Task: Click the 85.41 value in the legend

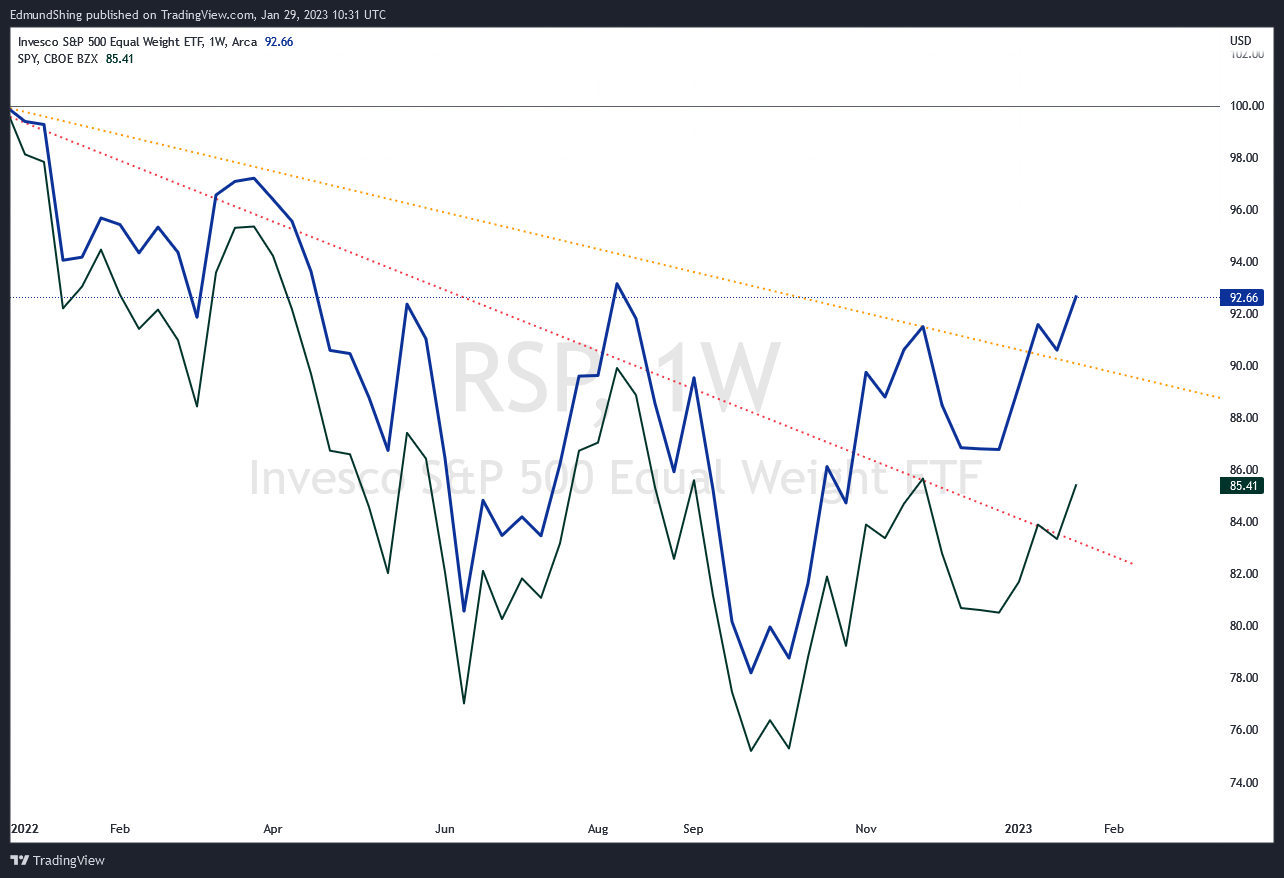Action: [x=119, y=59]
